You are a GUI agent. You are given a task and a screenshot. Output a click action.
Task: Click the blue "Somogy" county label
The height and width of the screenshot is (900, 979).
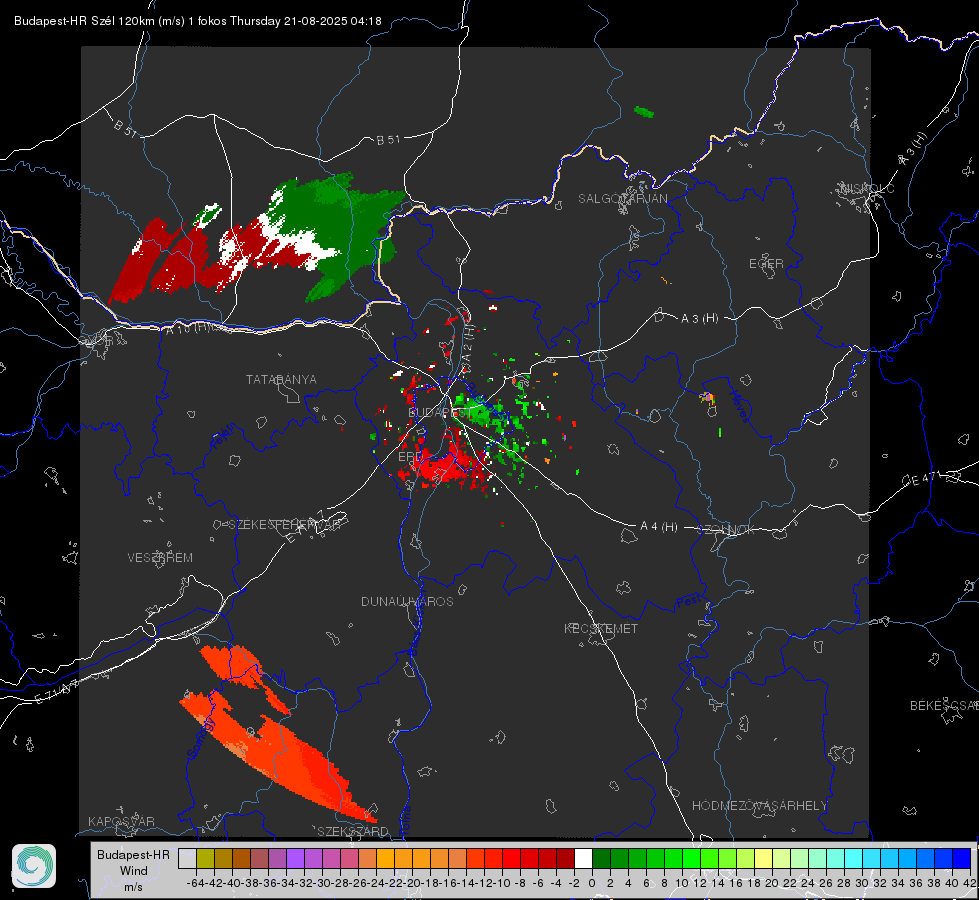201,738
